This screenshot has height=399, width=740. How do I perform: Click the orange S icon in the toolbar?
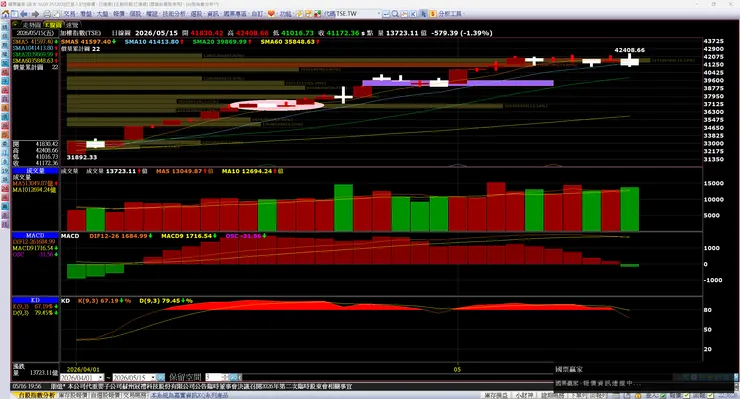click(x=432, y=14)
